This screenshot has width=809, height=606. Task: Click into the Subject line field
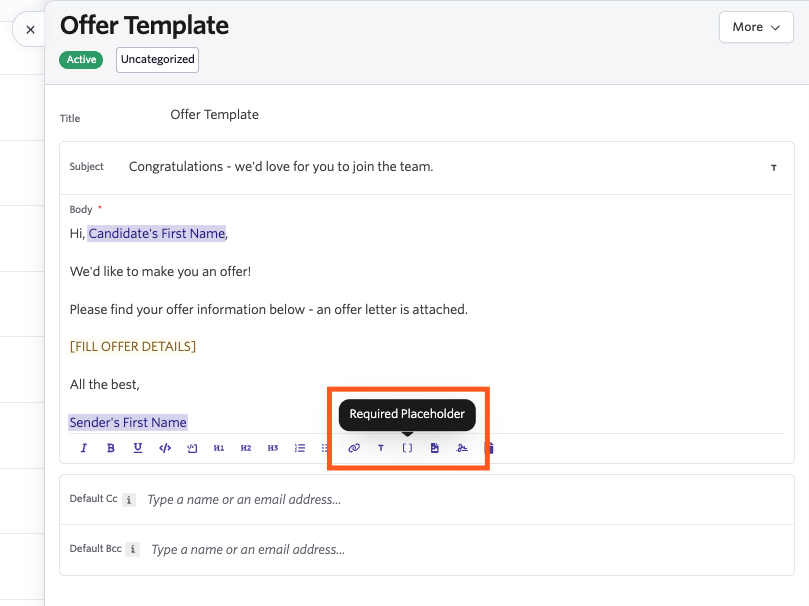(281, 167)
